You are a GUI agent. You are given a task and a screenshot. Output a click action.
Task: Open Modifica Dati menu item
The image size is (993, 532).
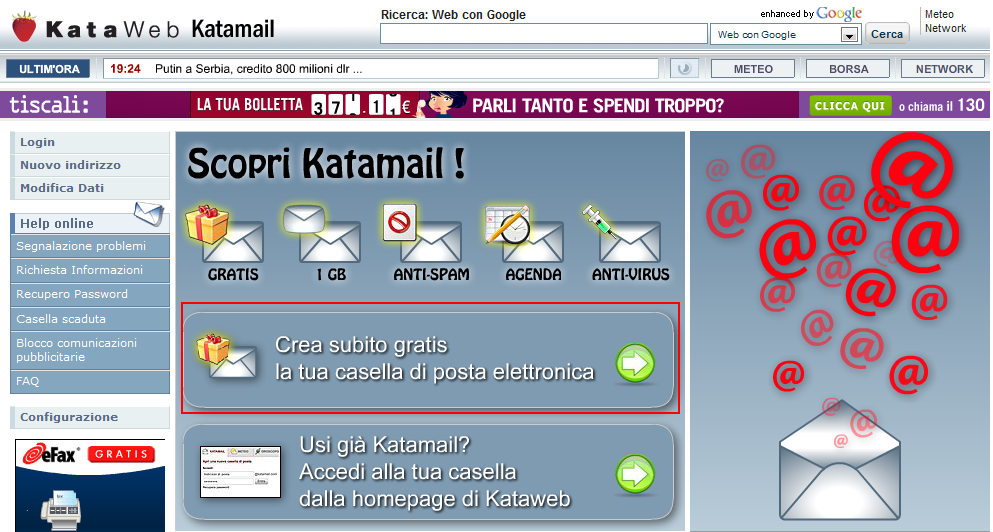[90, 188]
